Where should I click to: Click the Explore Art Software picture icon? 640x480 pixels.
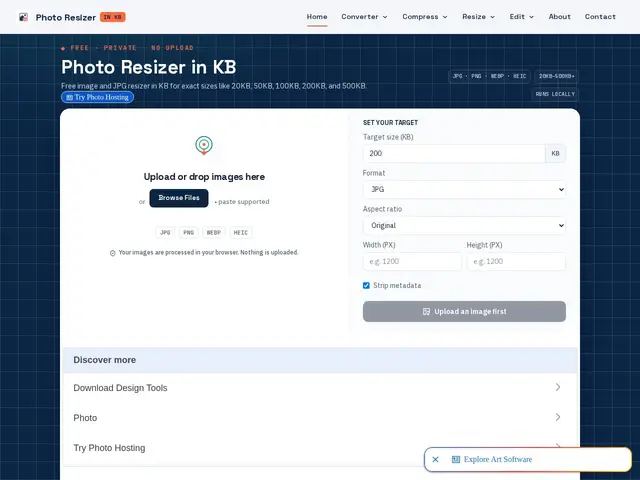456,460
